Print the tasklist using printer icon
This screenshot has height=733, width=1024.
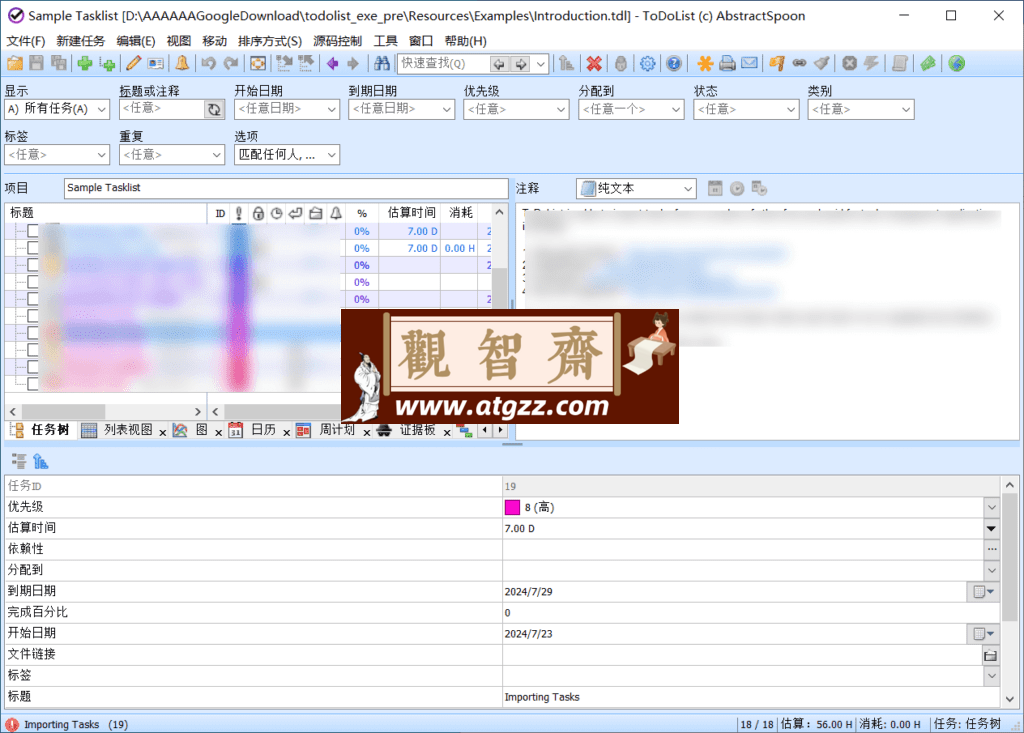tap(727, 63)
